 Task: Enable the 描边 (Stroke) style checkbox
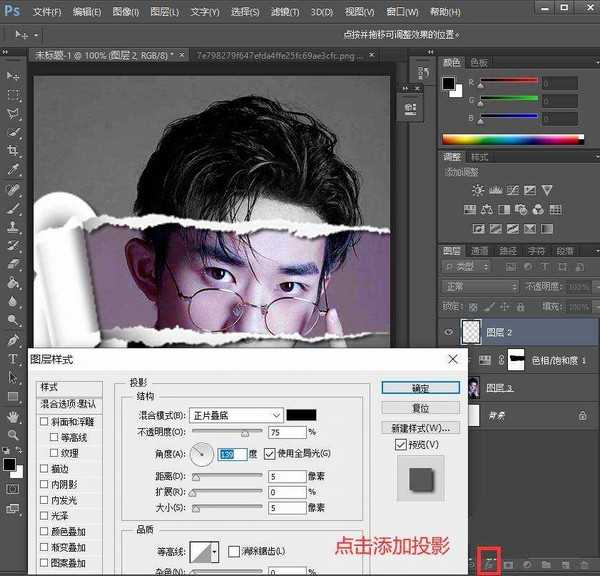pos(43,468)
